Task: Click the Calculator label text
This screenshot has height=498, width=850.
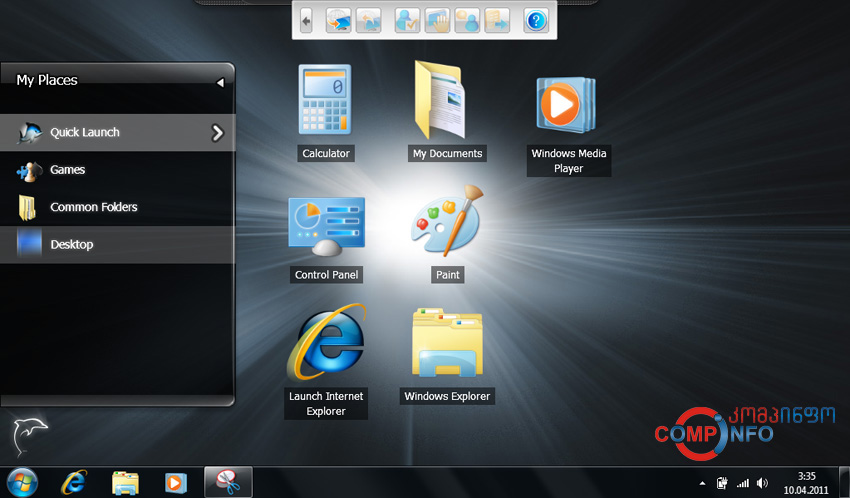Action: click(x=326, y=153)
